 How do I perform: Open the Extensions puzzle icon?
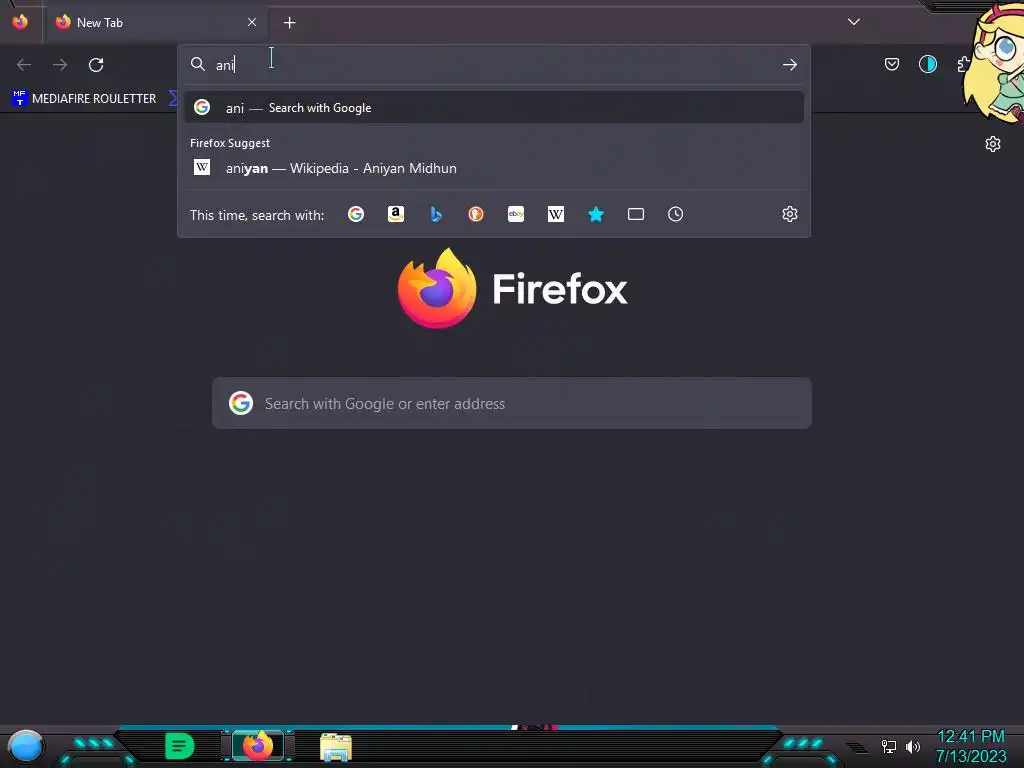964,64
